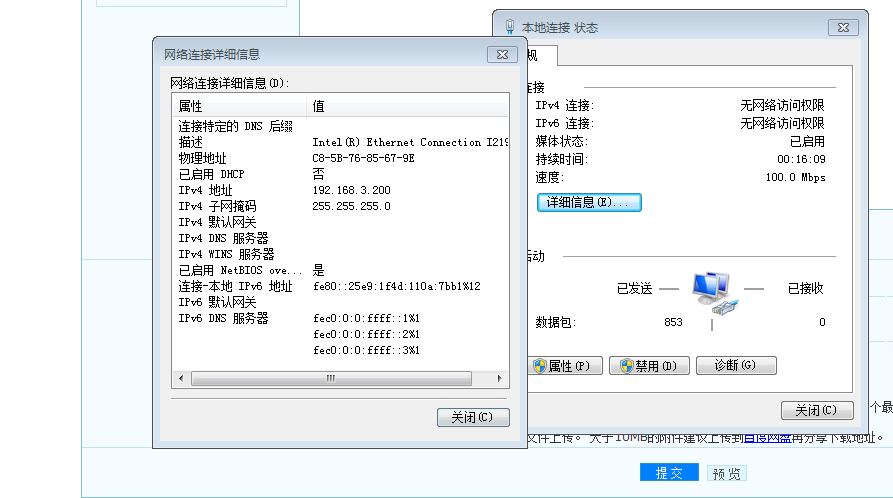Click left arrow of the details scrollbar

(180, 379)
